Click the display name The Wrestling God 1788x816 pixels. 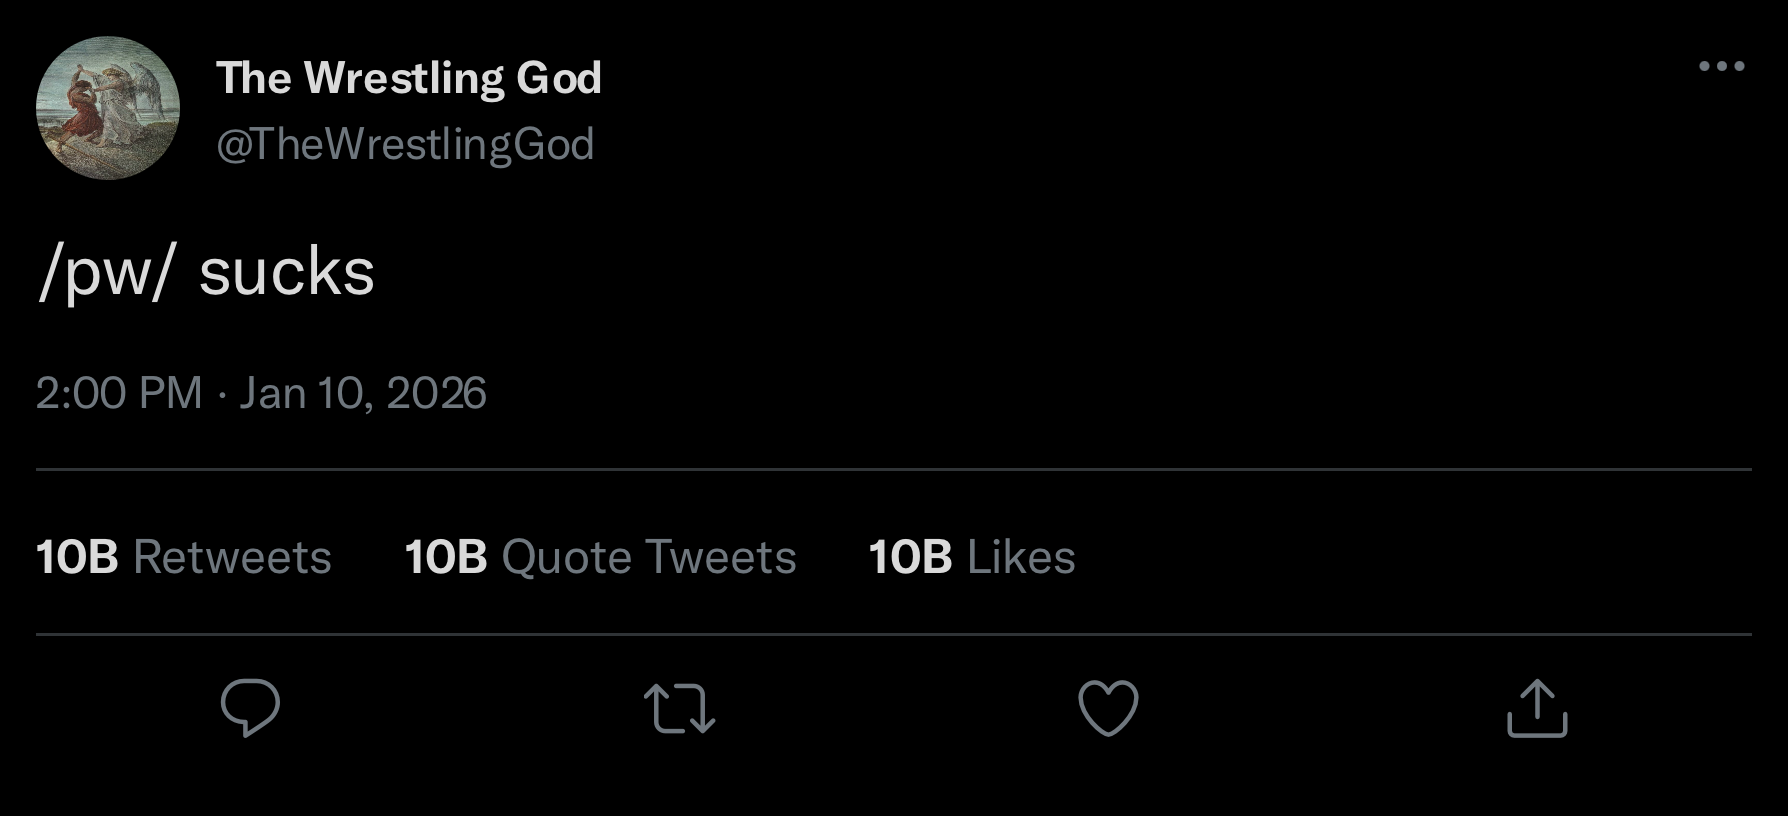click(x=409, y=78)
